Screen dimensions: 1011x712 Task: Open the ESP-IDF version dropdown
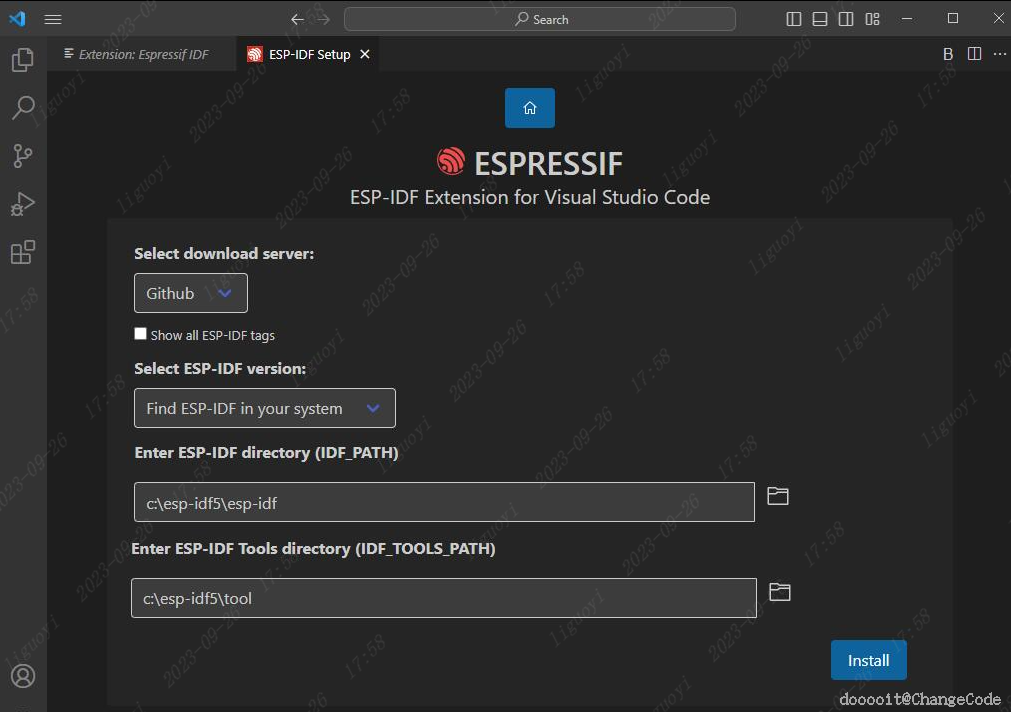tap(265, 408)
